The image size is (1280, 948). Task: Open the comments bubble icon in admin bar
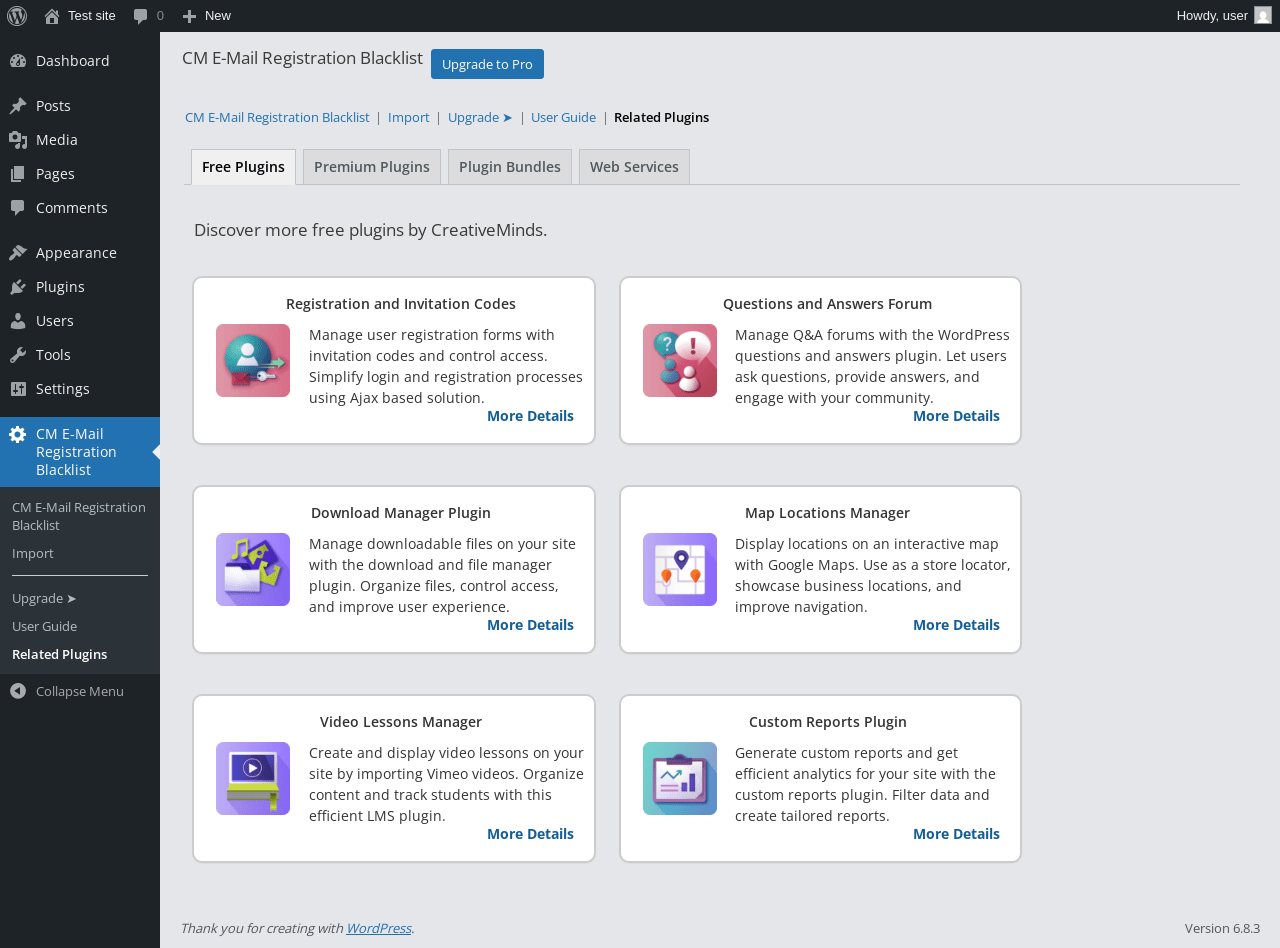[x=141, y=16]
